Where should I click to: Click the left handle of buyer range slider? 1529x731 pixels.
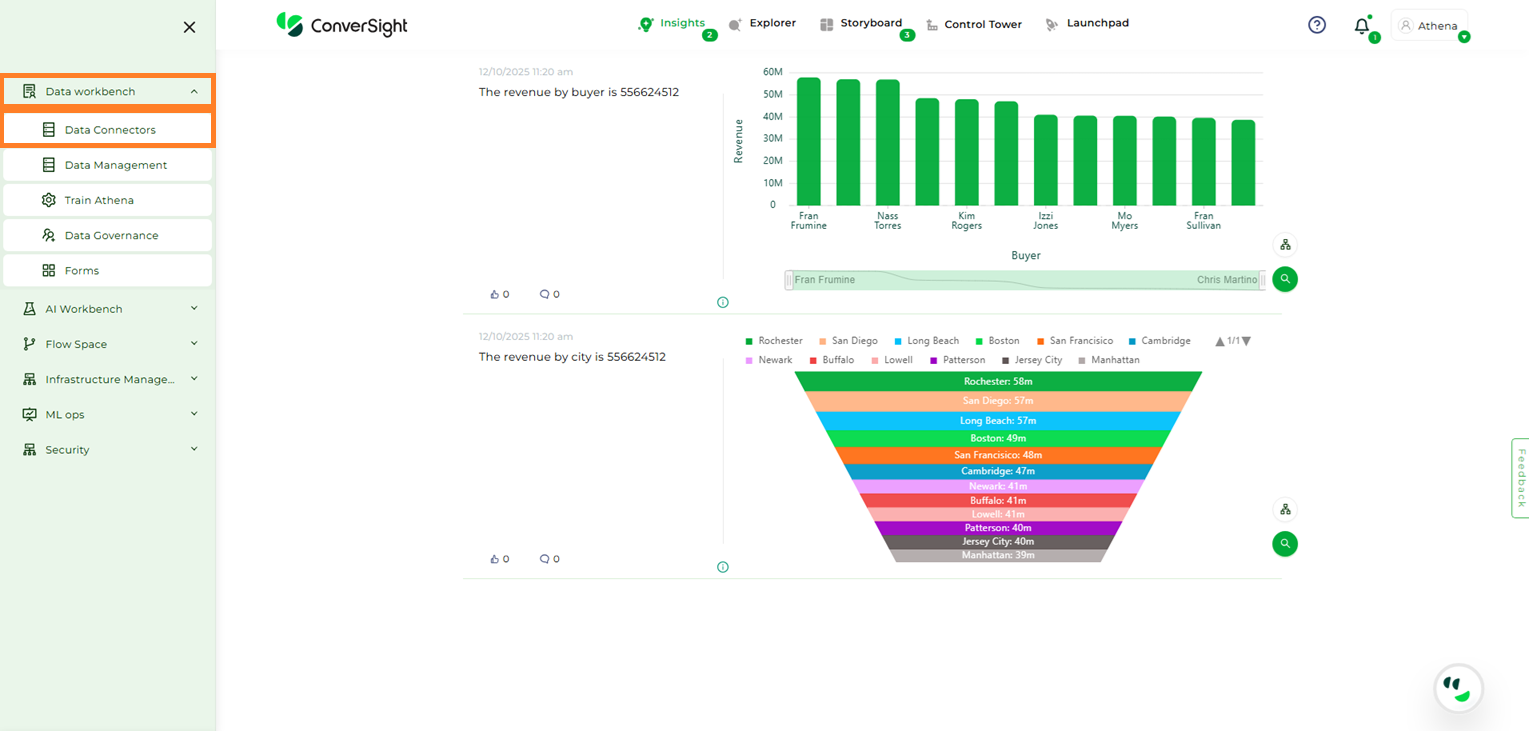[x=789, y=280]
